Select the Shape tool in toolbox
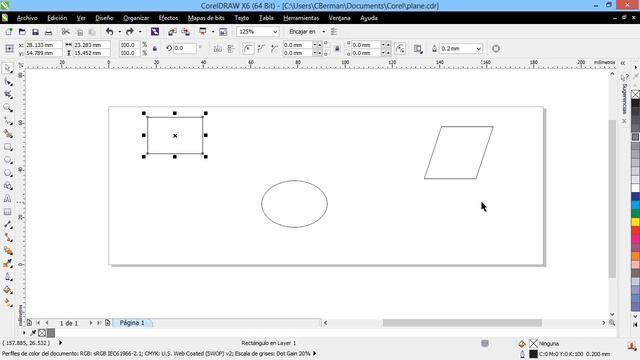 coord(8,82)
